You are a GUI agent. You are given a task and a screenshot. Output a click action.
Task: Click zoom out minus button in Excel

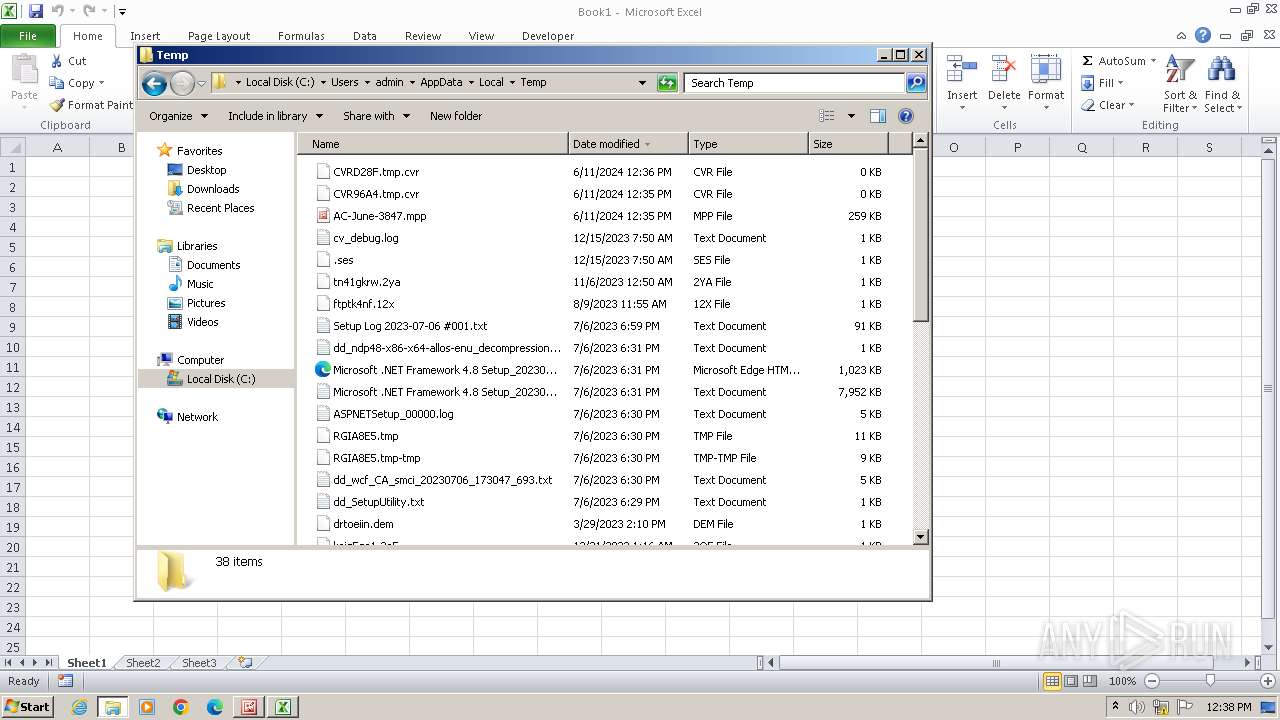coord(1151,681)
